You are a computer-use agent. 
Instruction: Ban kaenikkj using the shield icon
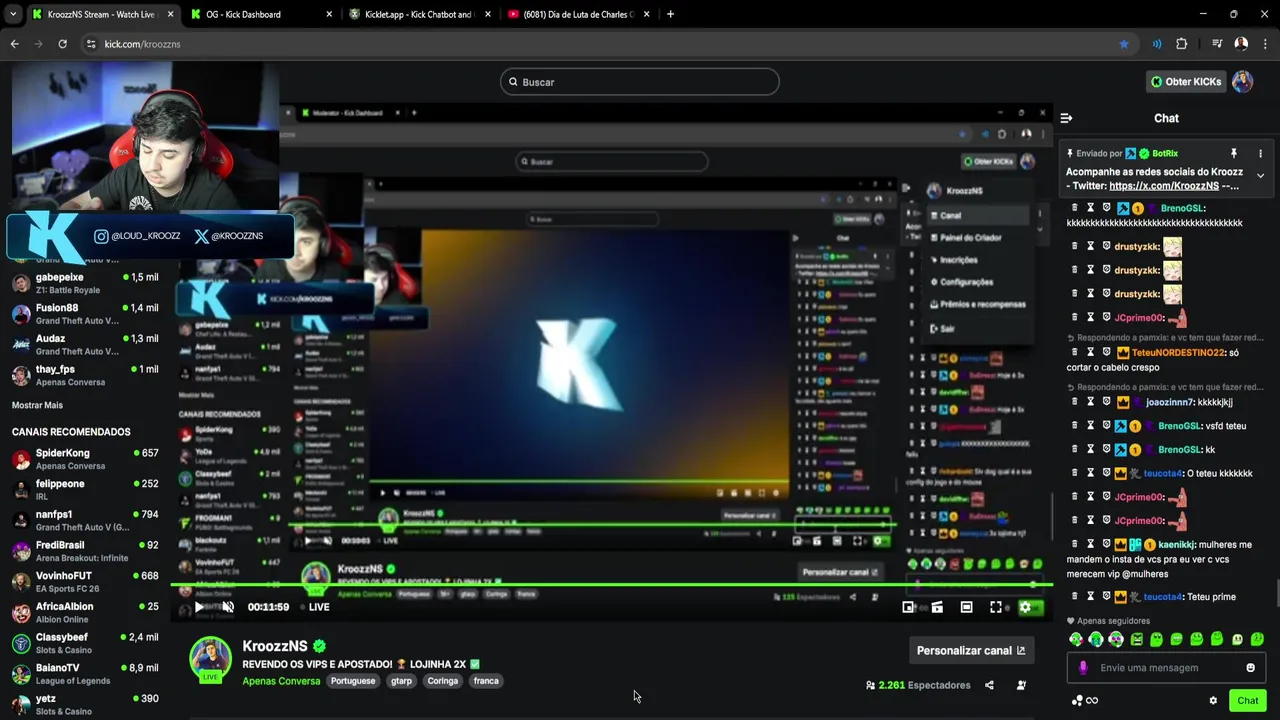pyautogui.click(x=1106, y=544)
